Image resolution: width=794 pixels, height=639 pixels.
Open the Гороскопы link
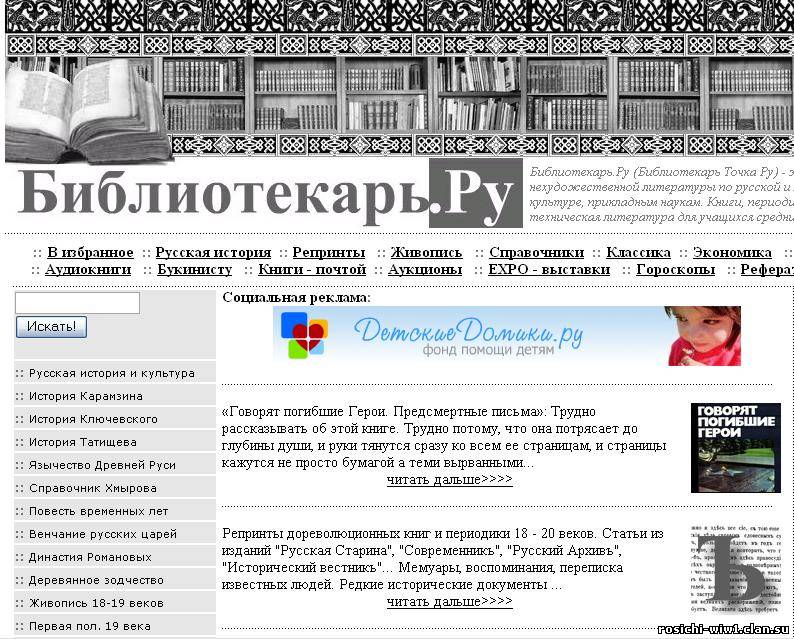tap(676, 269)
